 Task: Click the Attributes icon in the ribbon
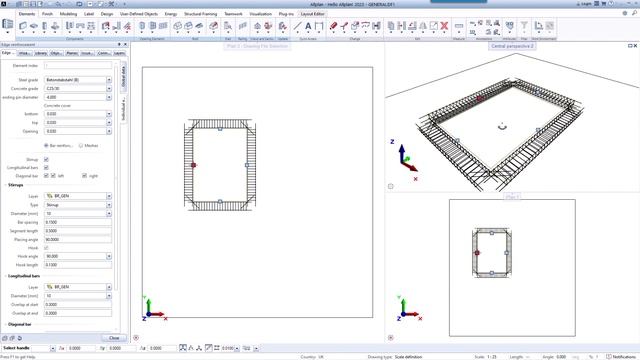click(509, 27)
